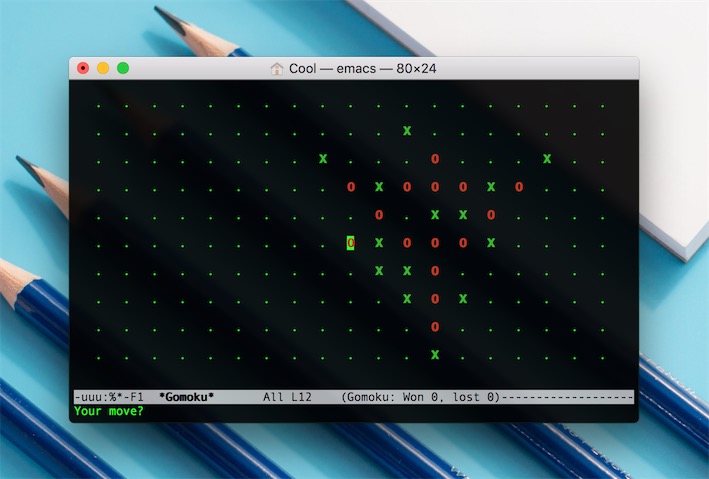The width and height of the screenshot is (709, 479).
Task: Click the leftmost X piece on the board
Action: [323, 159]
